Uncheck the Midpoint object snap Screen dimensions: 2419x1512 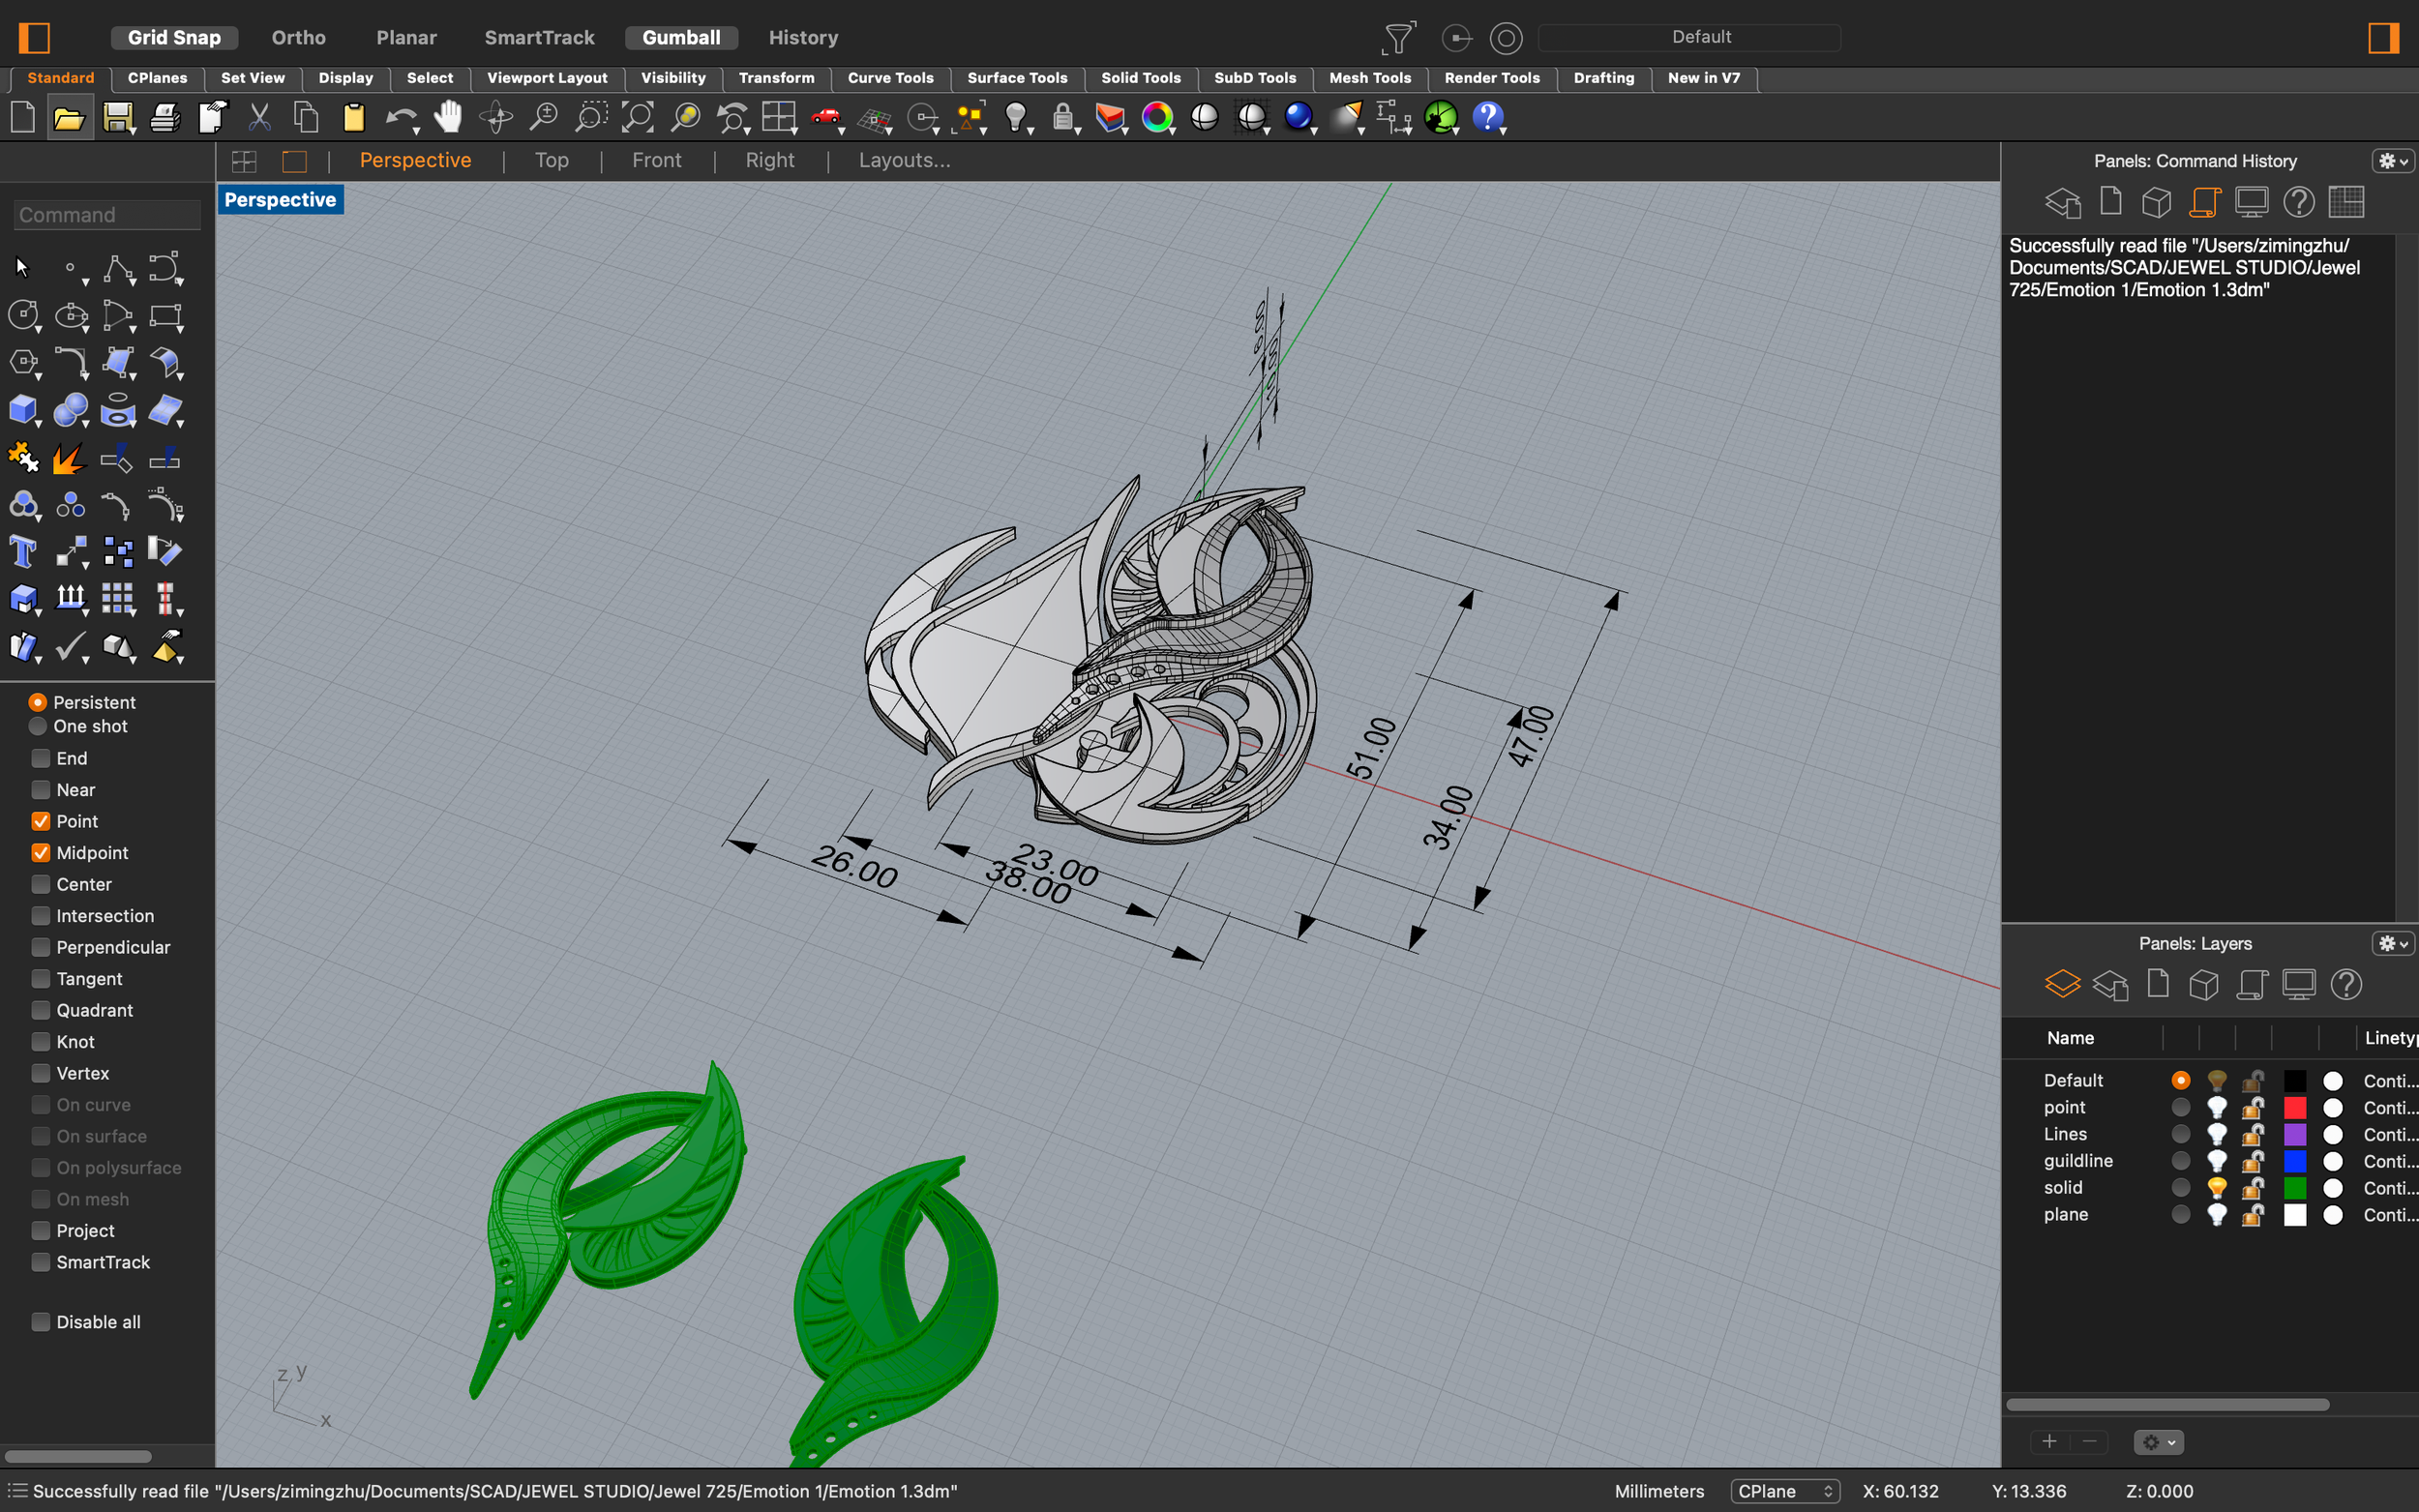click(41, 852)
